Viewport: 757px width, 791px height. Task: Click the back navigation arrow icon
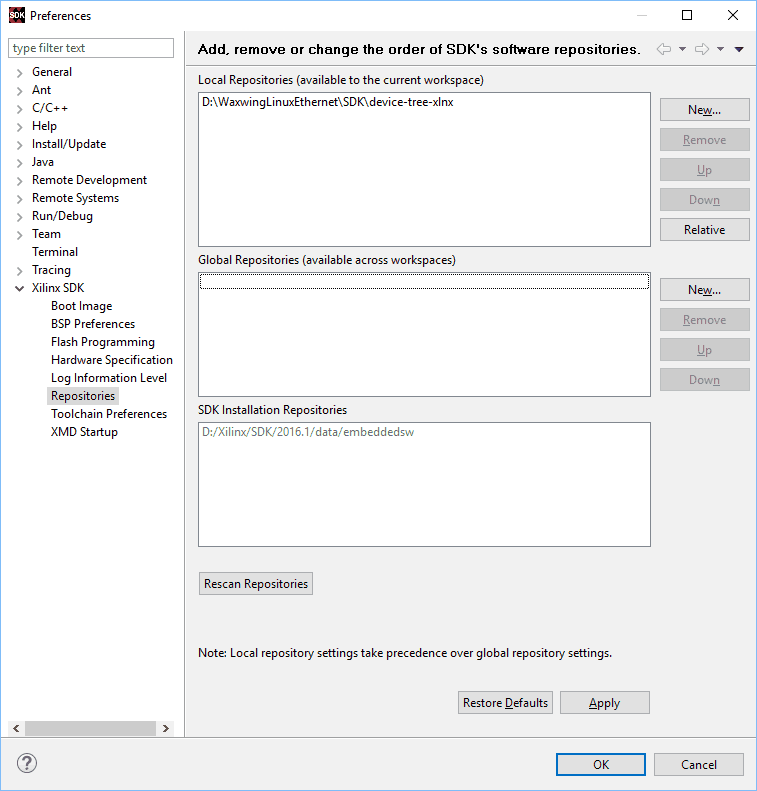point(664,49)
